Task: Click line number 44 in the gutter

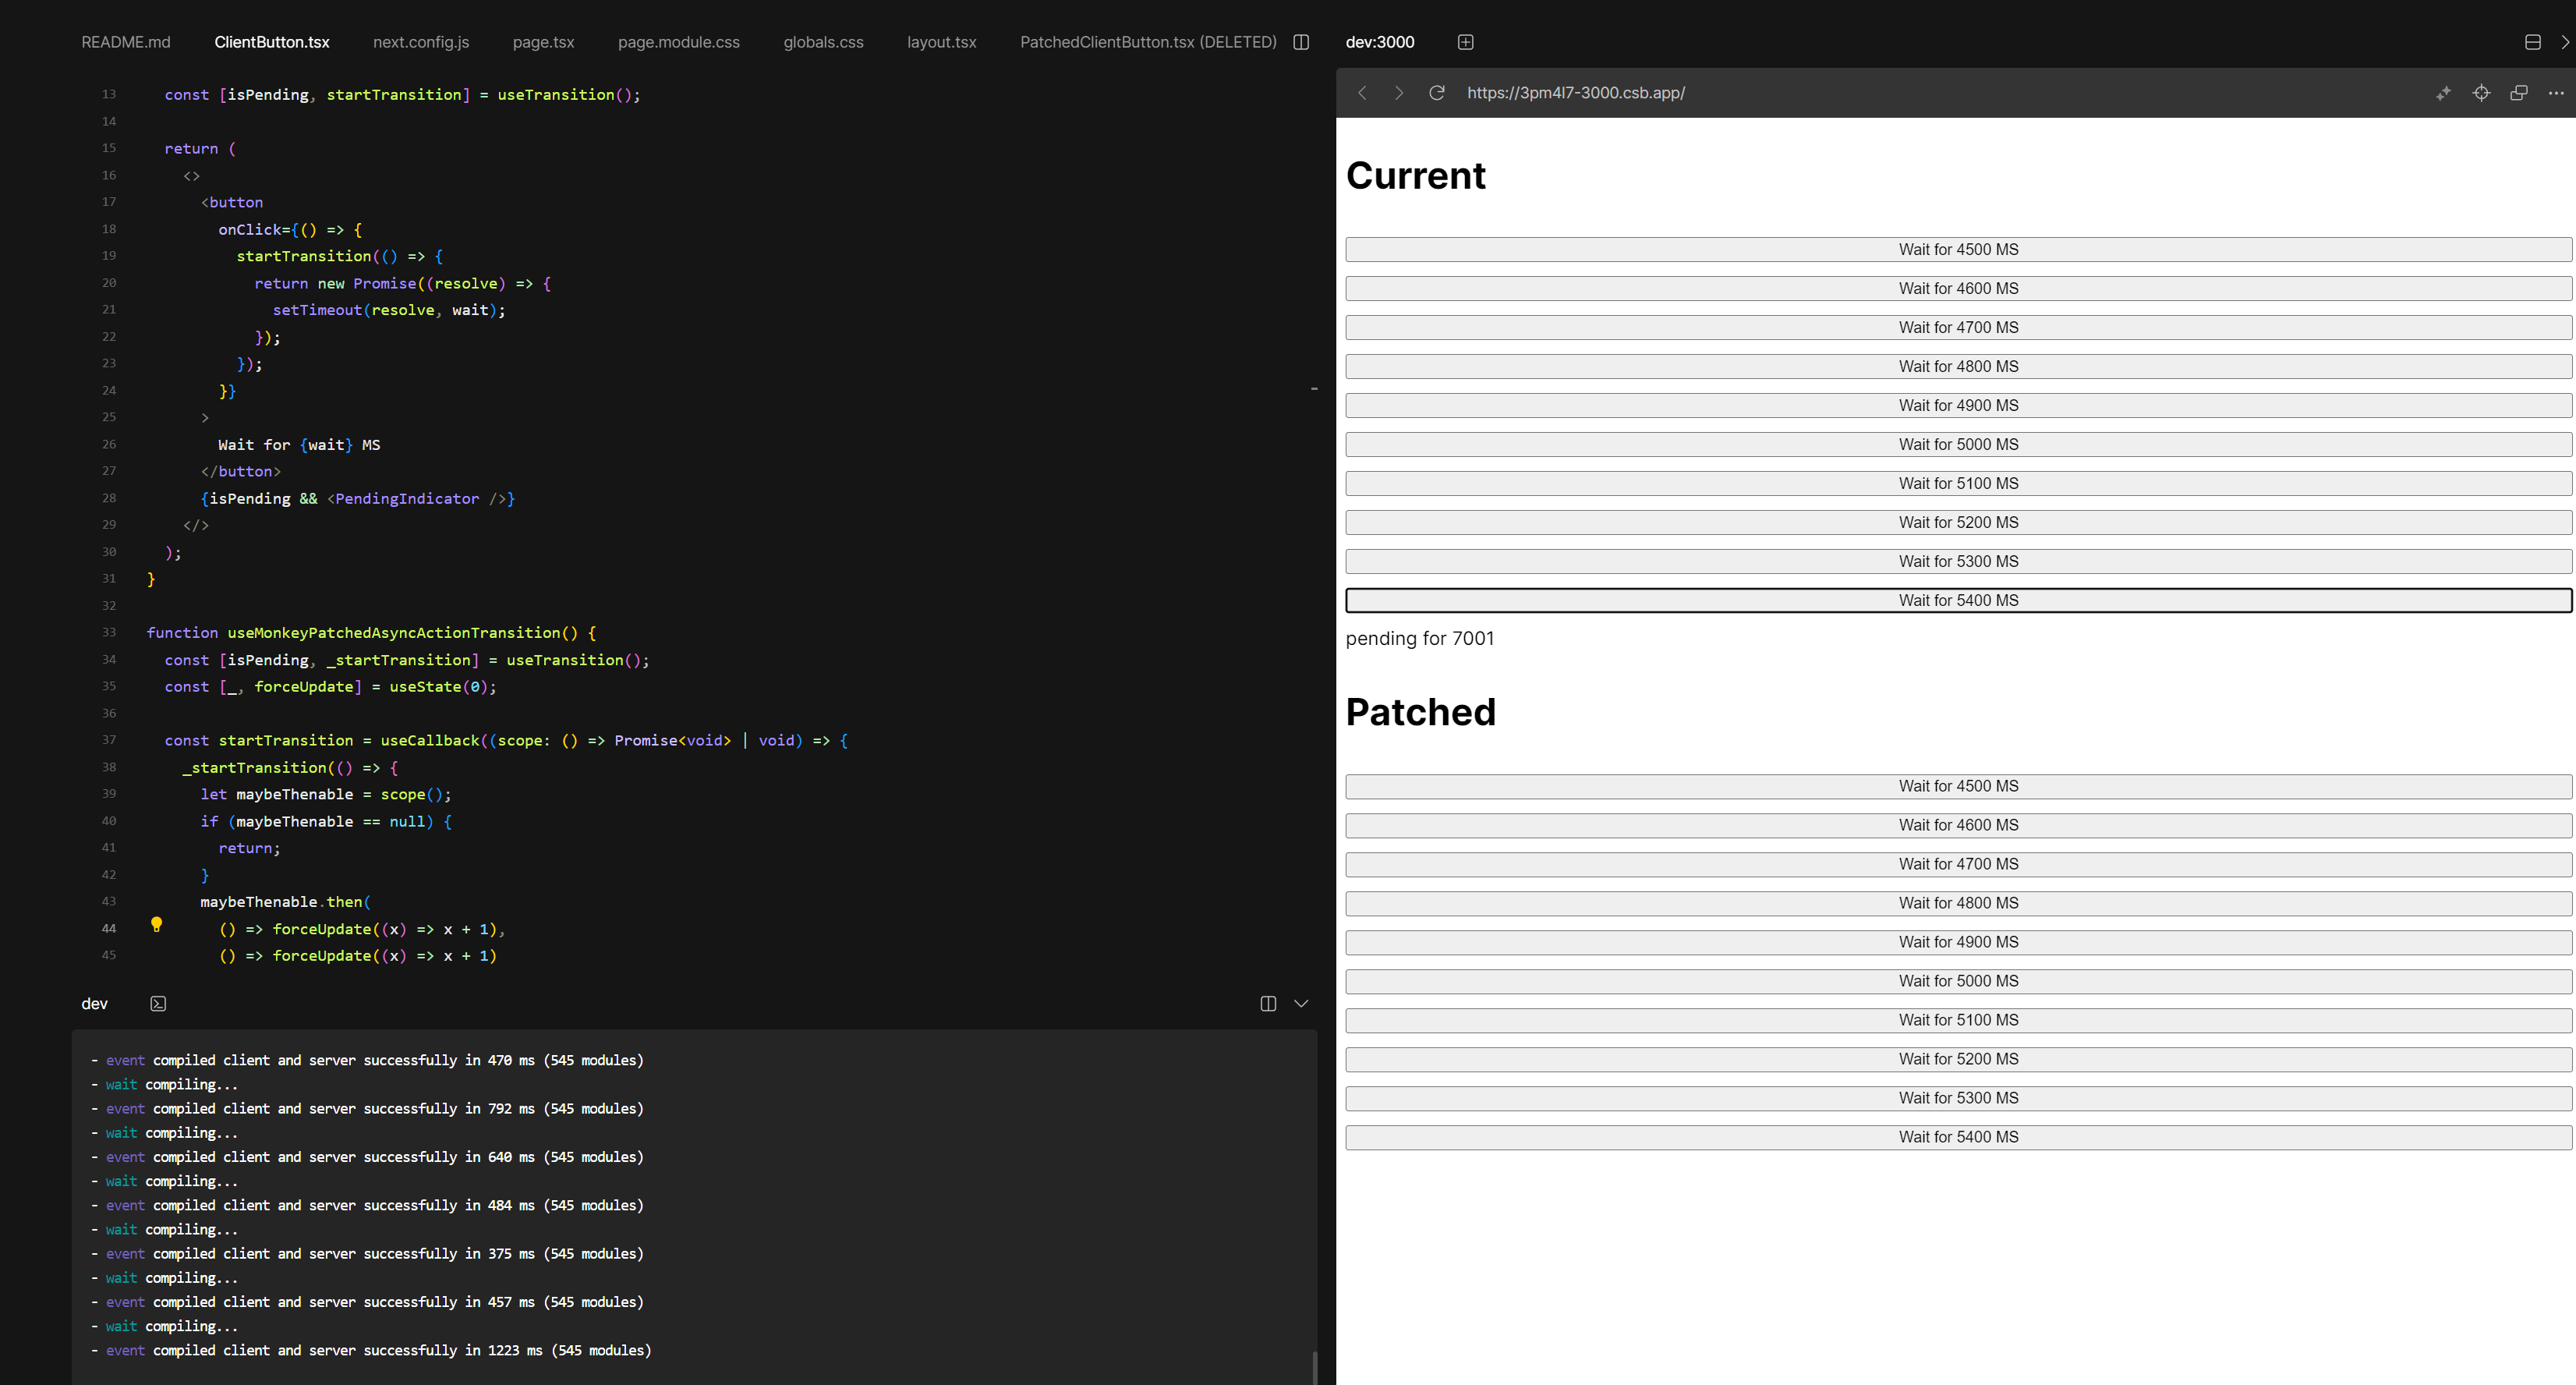Action: click(109, 928)
